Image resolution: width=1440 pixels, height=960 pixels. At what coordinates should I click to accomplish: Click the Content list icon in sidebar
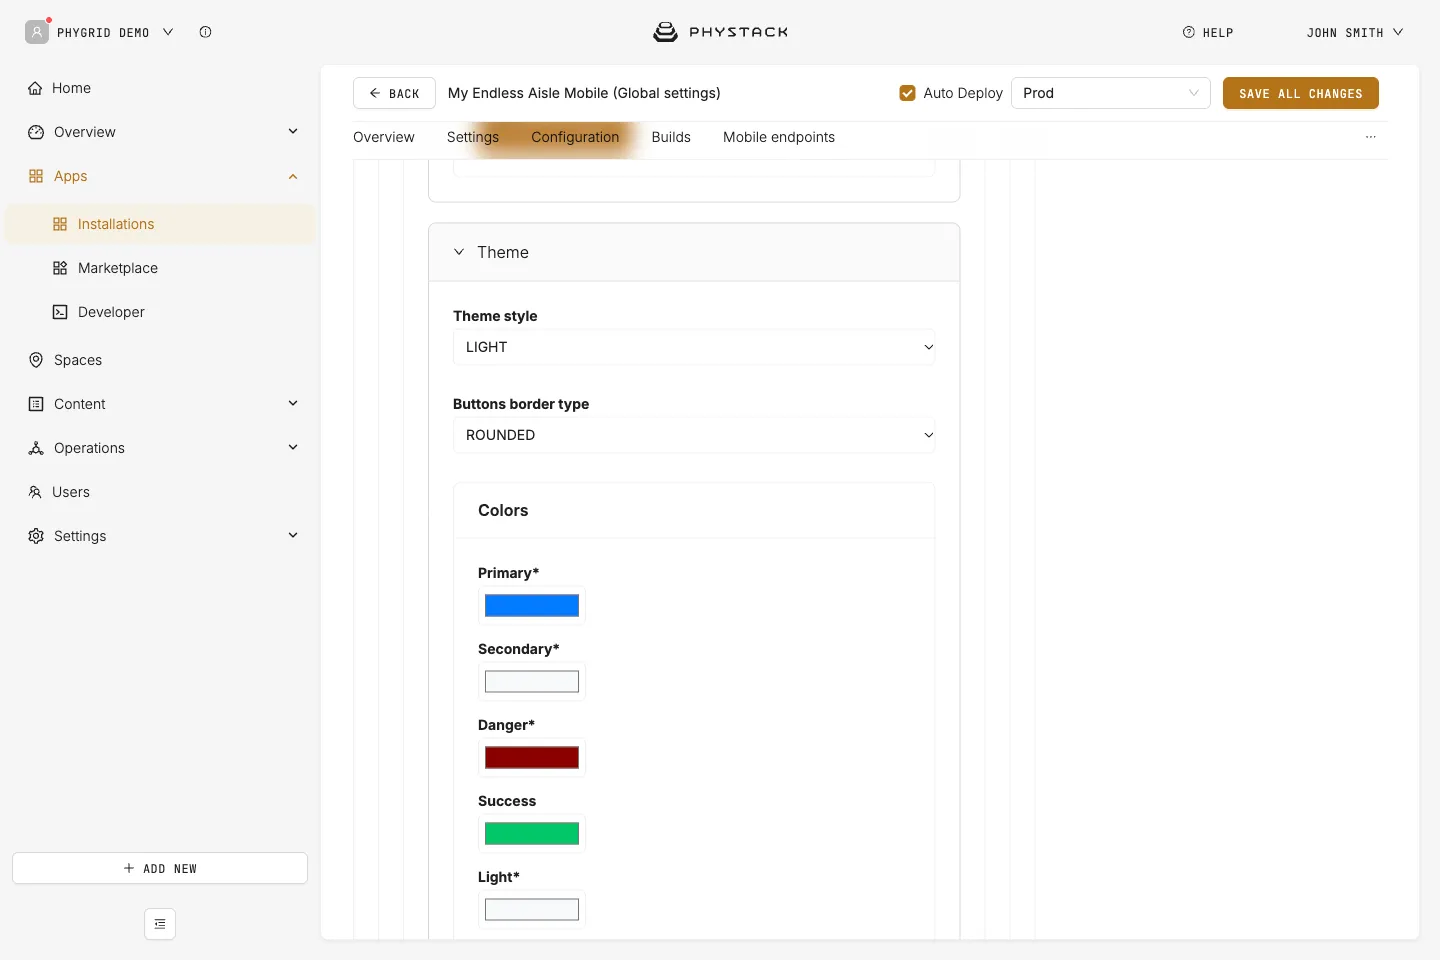coord(36,404)
